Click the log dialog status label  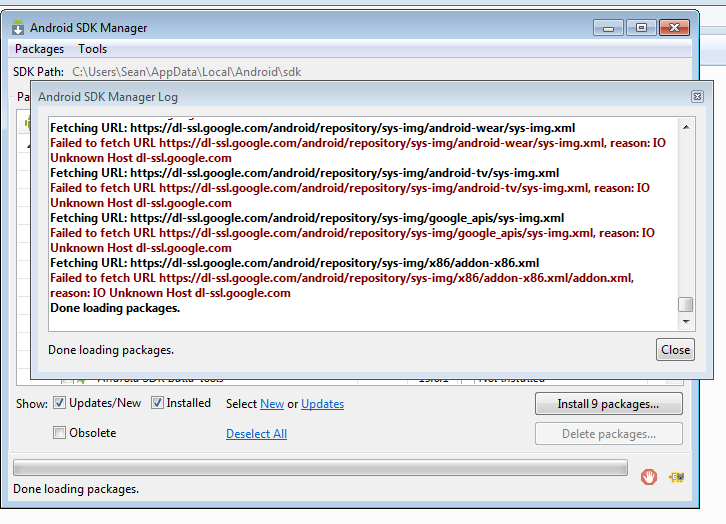[111, 350]
